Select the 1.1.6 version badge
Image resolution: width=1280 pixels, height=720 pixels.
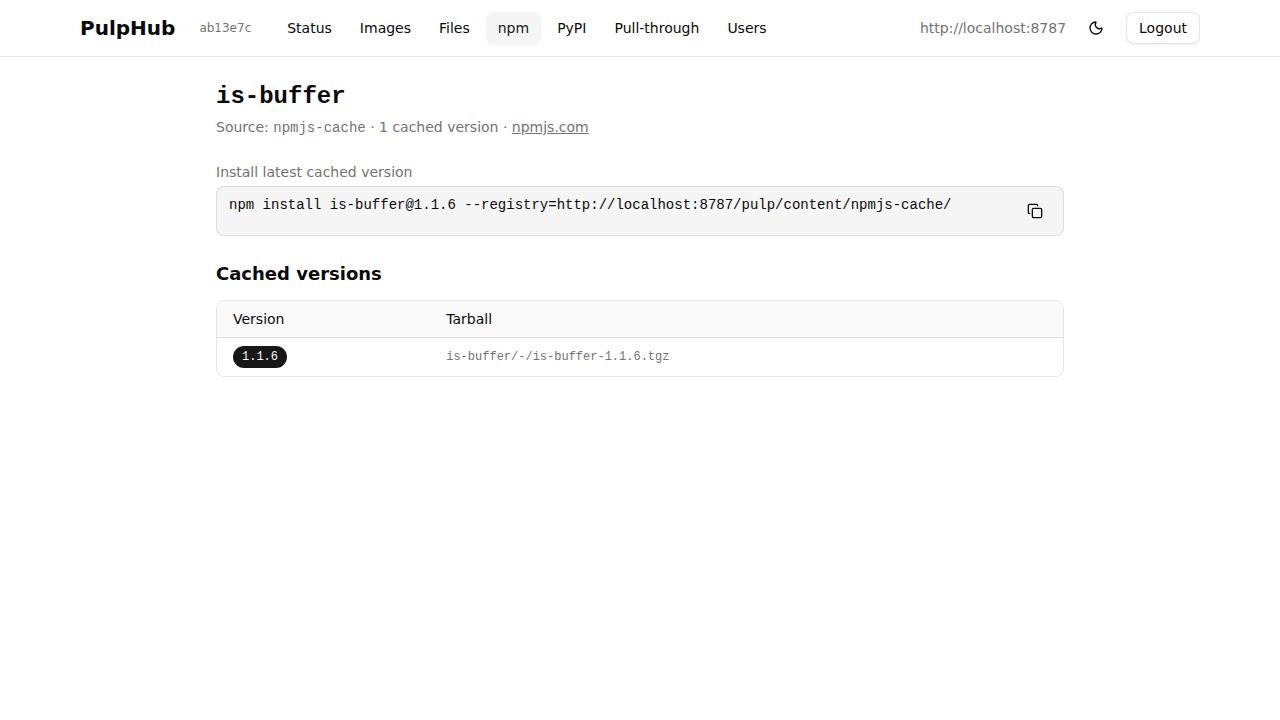coord(259,356)
